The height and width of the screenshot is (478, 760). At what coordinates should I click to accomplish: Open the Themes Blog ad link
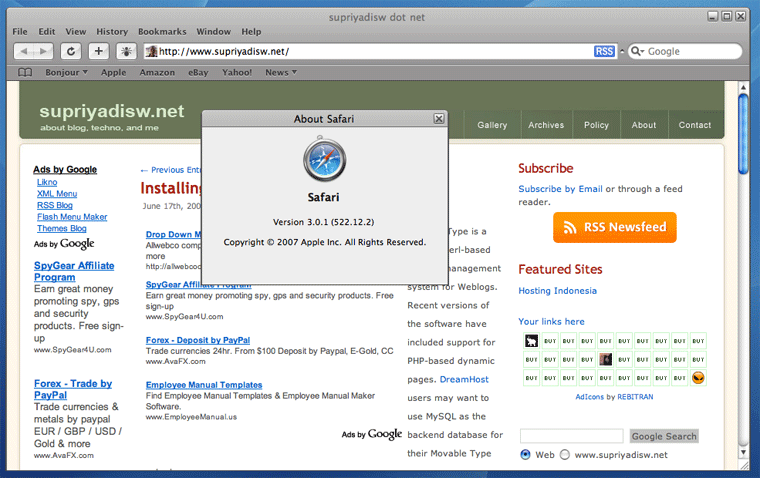[x=62, y=229]
